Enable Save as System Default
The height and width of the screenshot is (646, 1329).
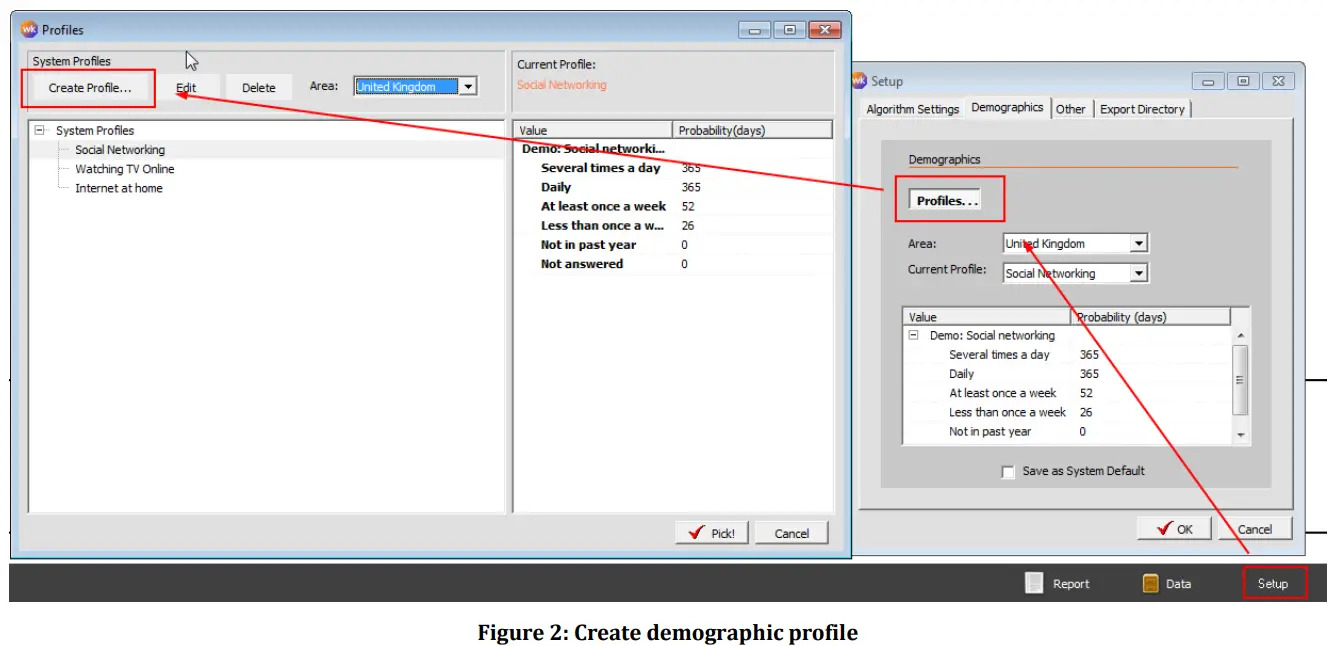coord(1009,471)
